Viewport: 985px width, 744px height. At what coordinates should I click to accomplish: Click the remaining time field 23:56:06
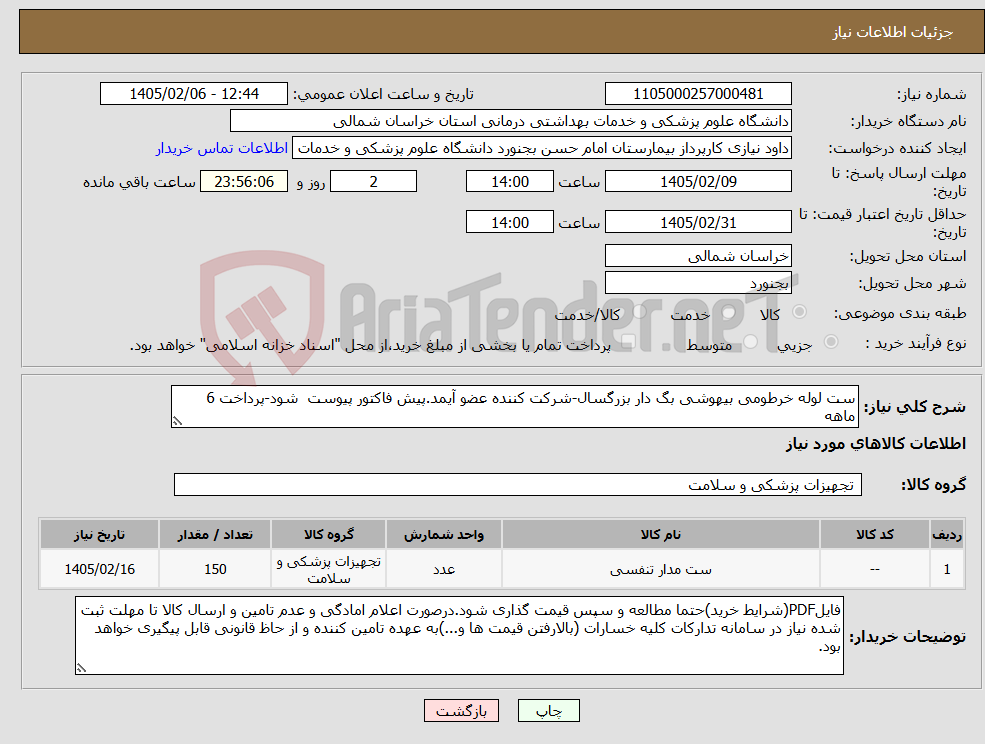tap(244, 182)
